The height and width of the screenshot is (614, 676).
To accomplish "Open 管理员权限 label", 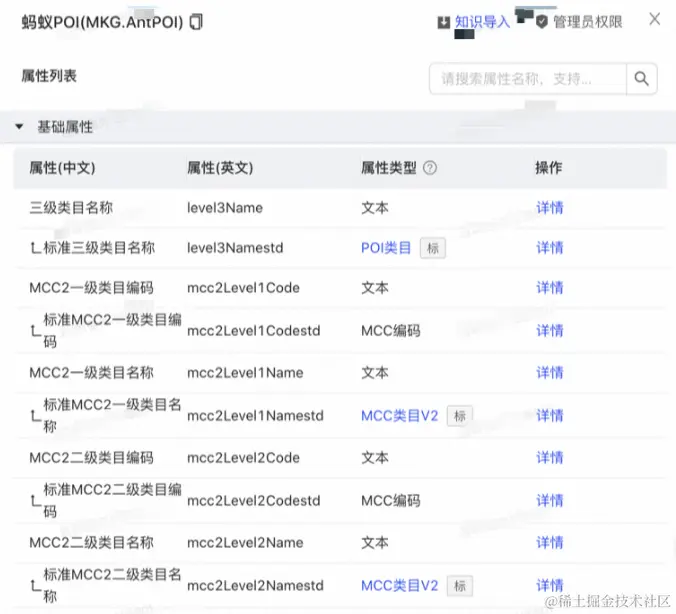I will (x=588, y=22).
